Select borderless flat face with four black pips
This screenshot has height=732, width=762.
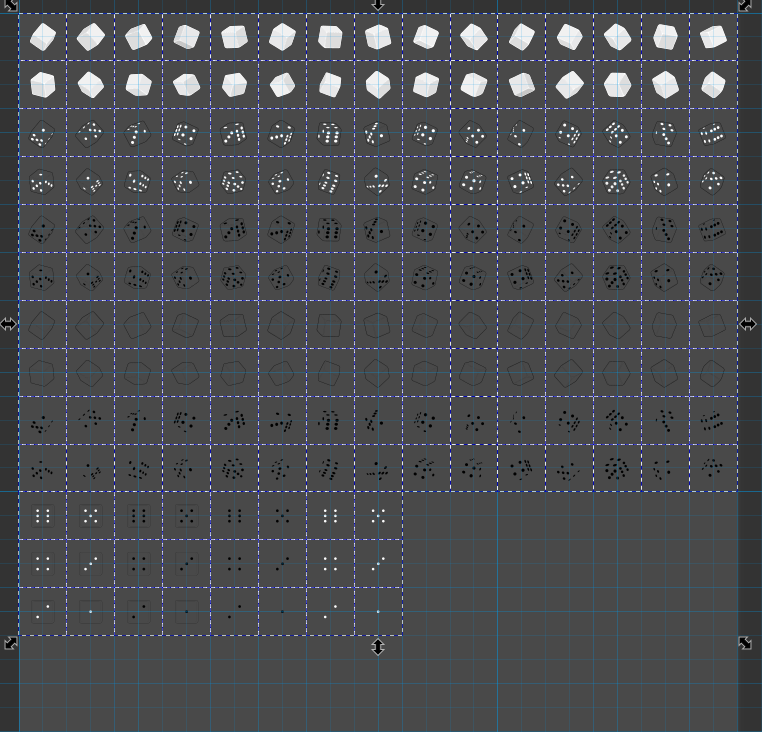coord(234,564)
